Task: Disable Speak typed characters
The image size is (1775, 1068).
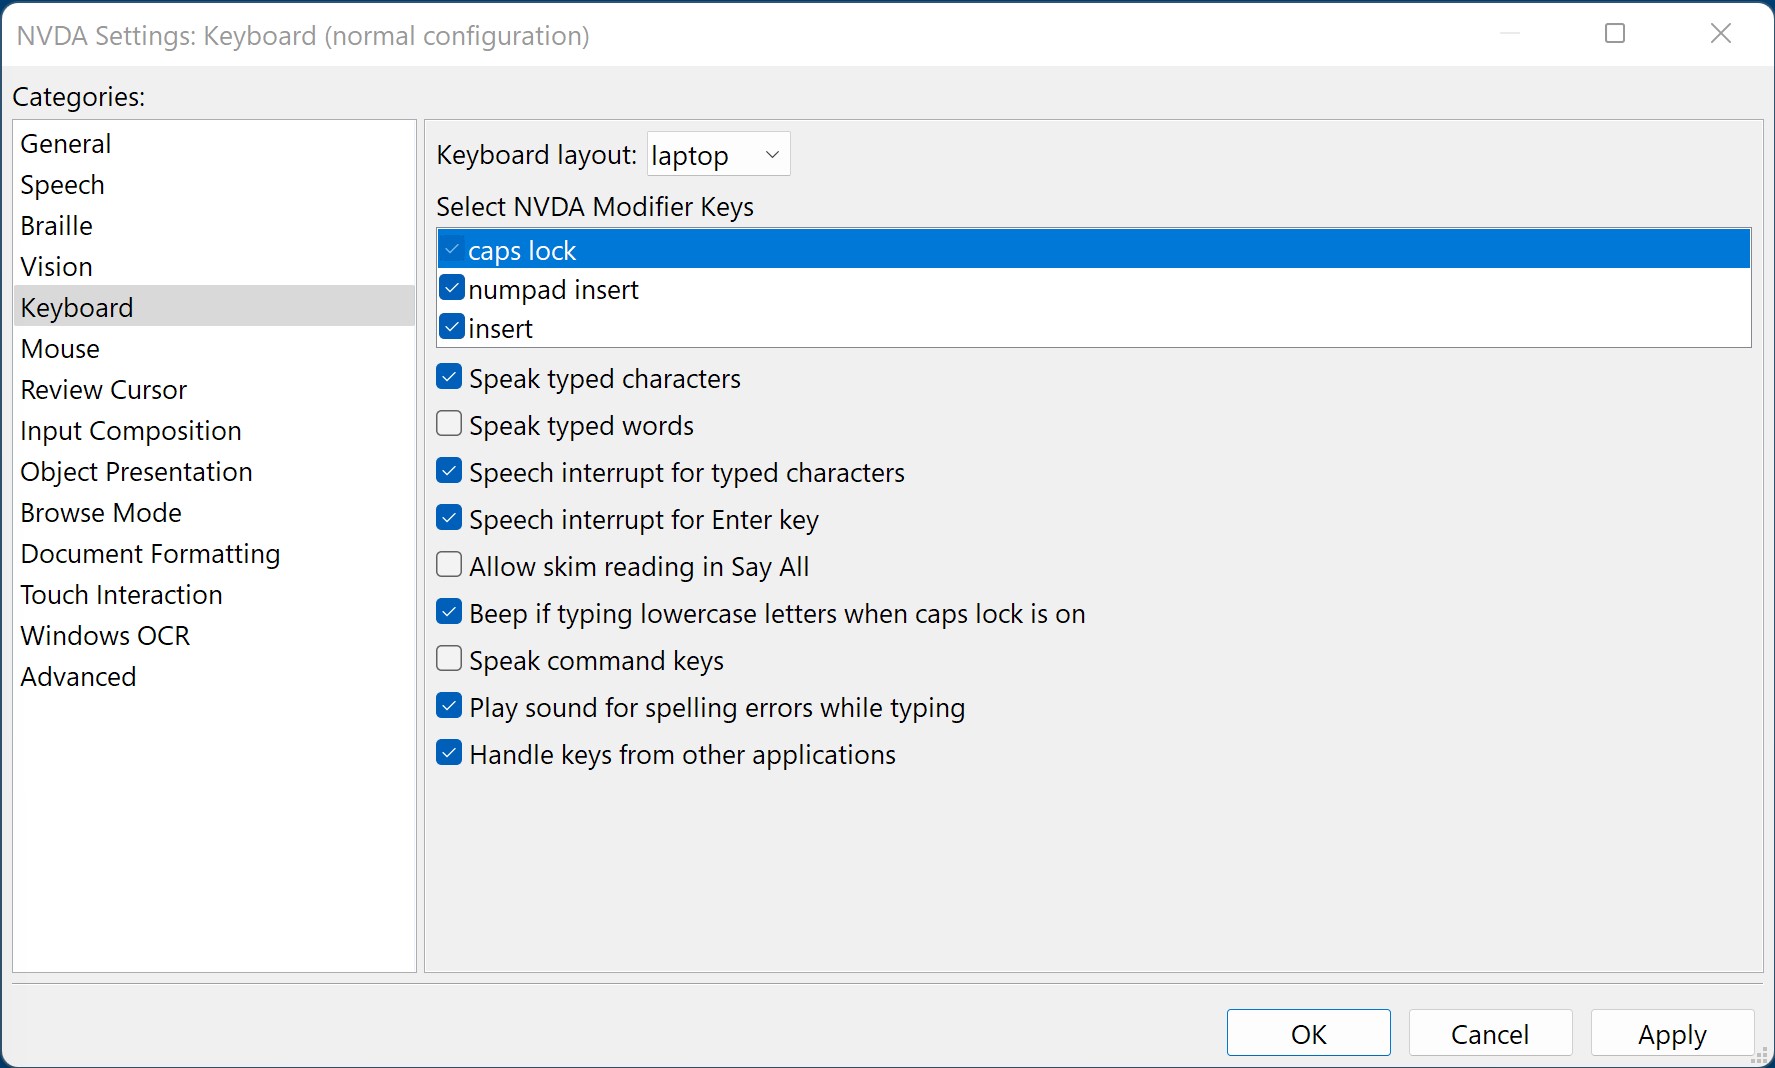Action: [x=448, y=376]
